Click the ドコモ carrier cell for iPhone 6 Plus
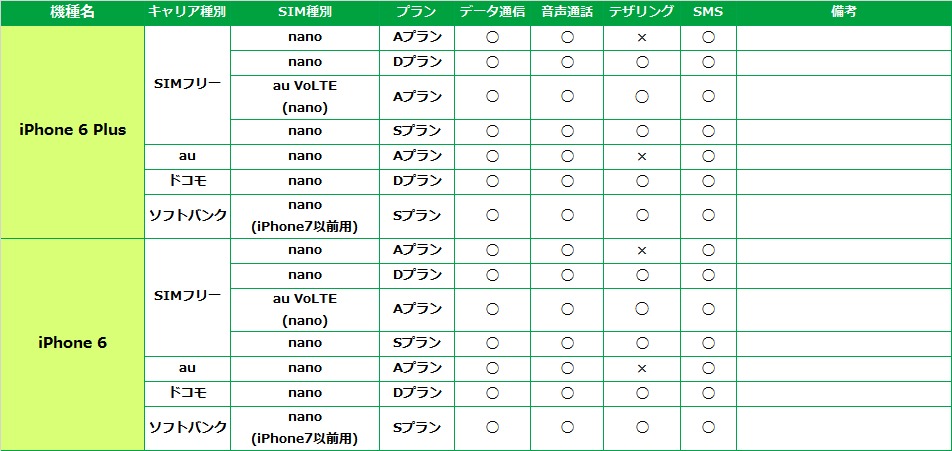Viewport: 952px width, 451px height. pyautogui.click(x=187, y=181)
